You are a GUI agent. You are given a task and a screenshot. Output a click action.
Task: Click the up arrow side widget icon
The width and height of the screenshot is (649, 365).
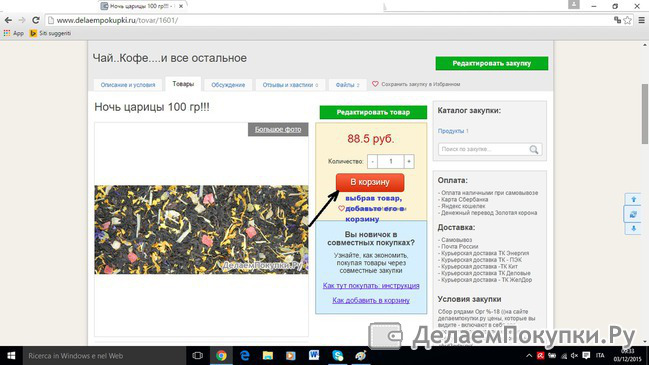click(x=633, y=199)
